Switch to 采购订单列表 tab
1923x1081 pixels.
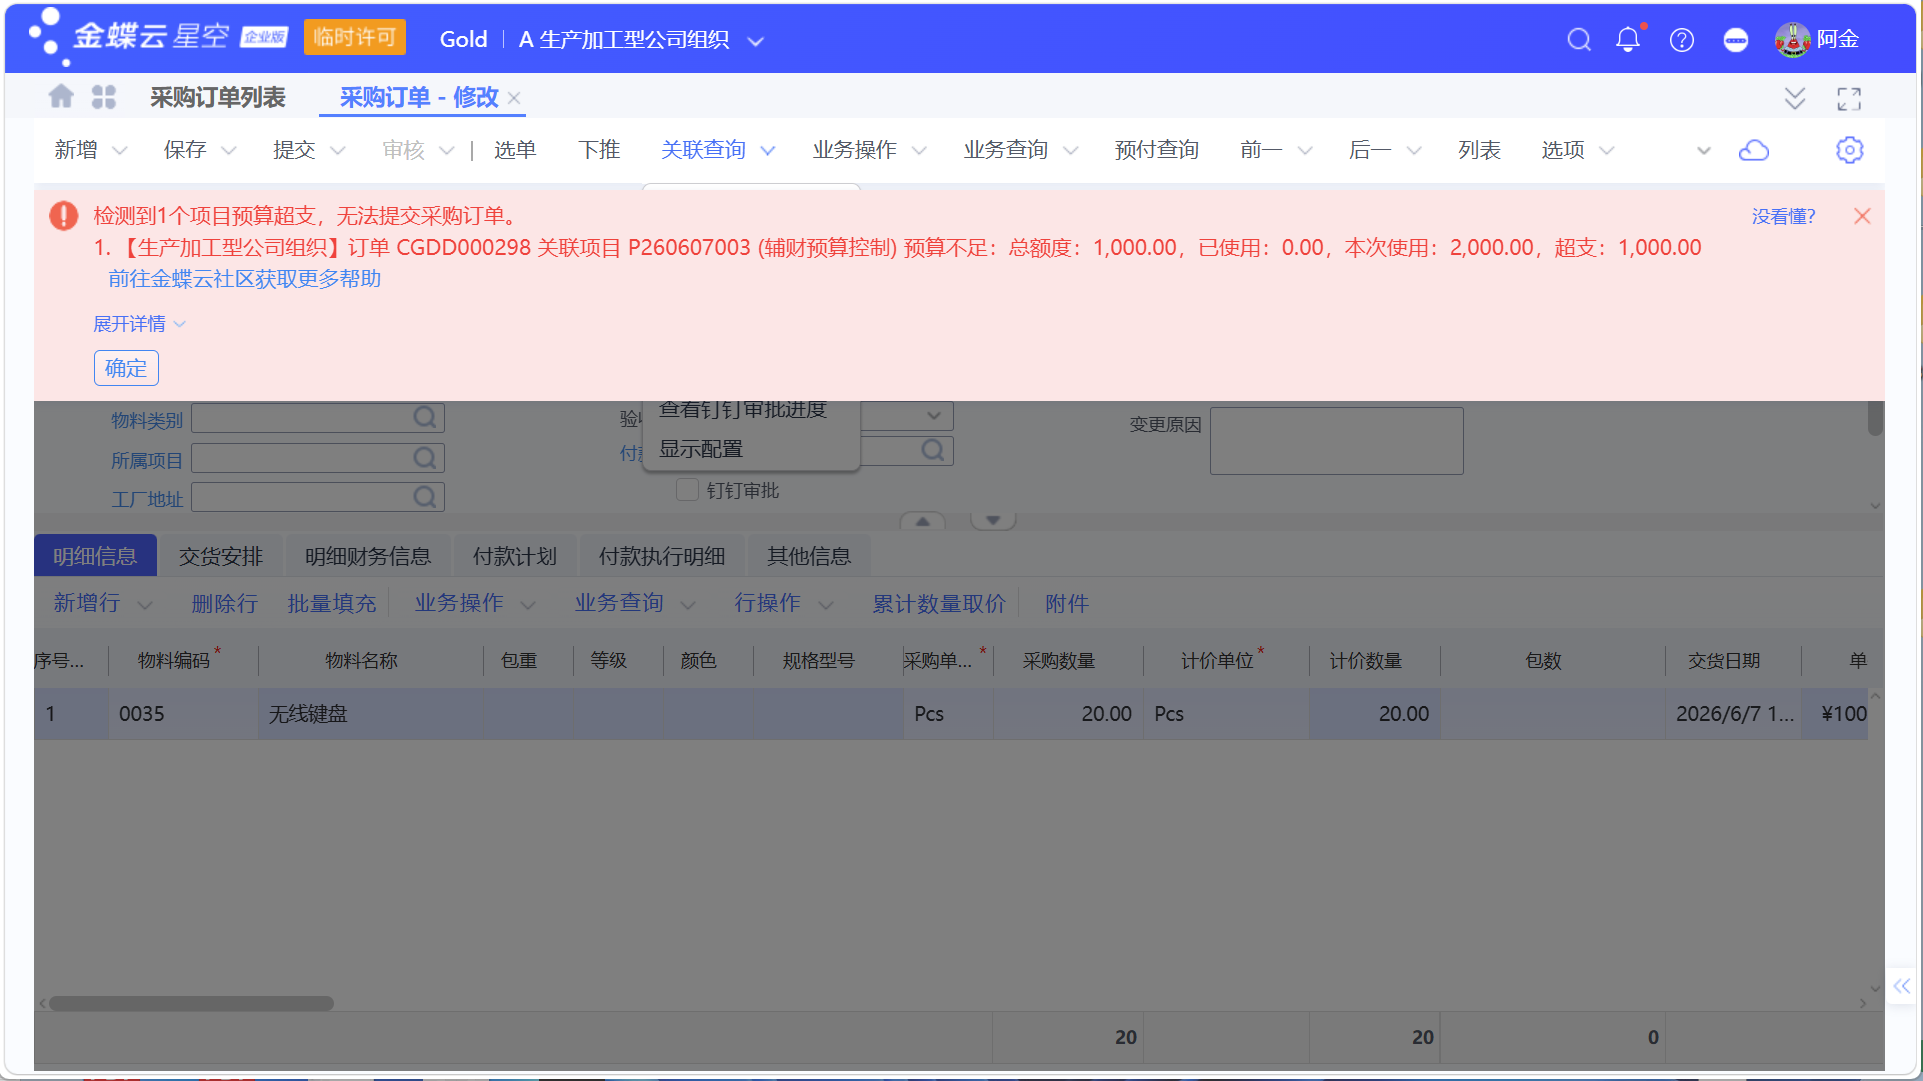coord(218,97)
